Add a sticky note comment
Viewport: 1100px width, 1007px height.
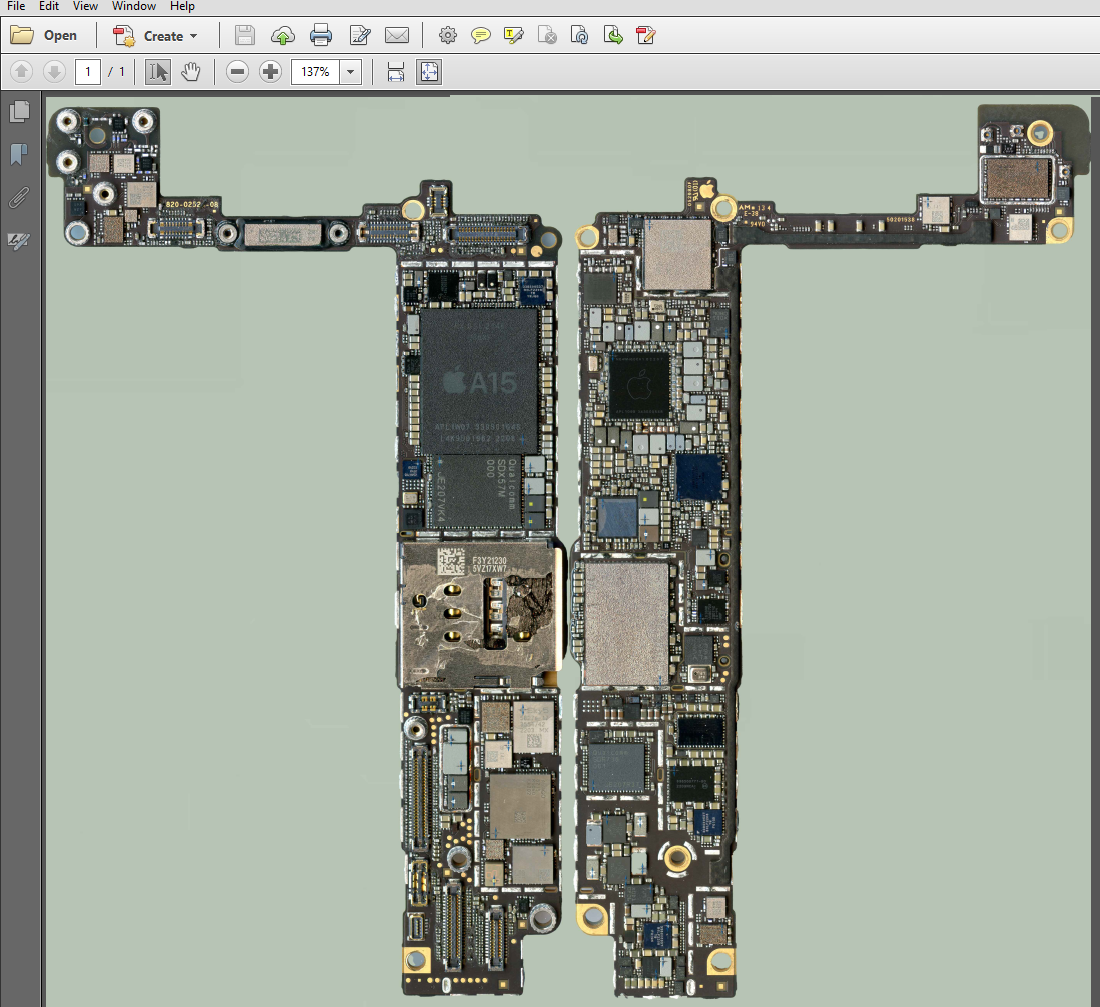[x=481, y=36]
